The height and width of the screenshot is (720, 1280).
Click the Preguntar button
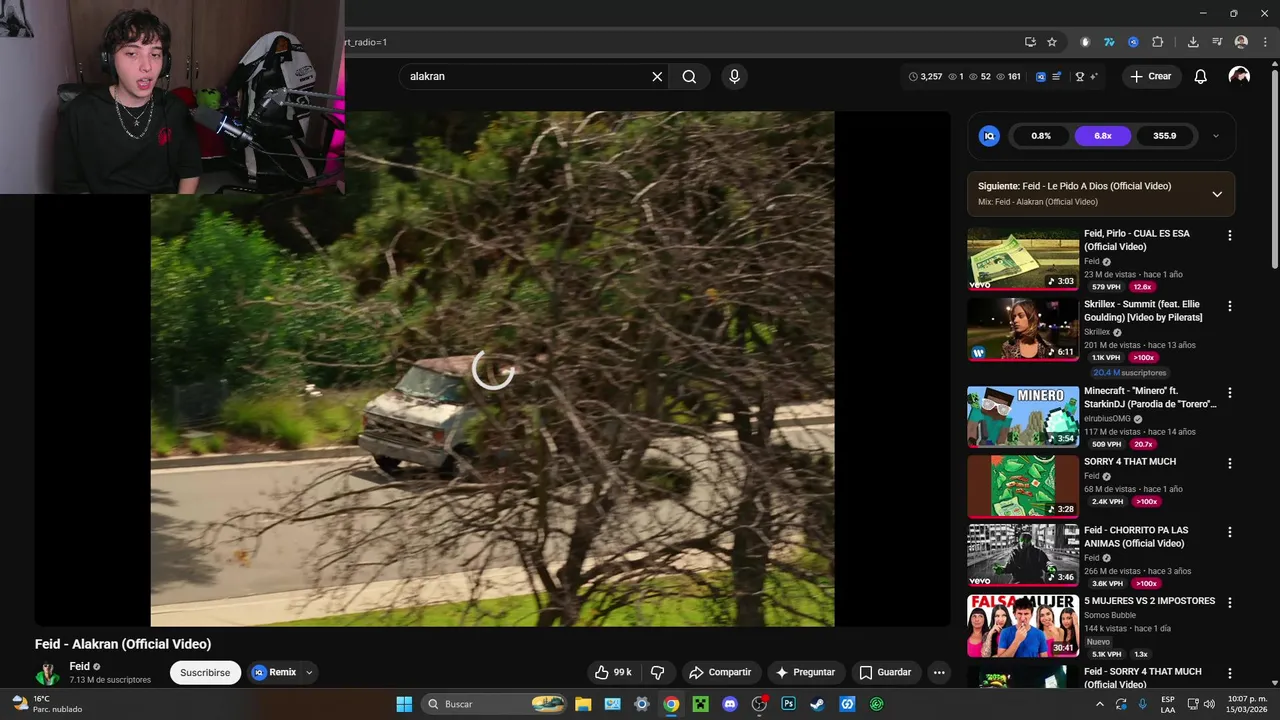pyautogui.click(x=805, y=673)
